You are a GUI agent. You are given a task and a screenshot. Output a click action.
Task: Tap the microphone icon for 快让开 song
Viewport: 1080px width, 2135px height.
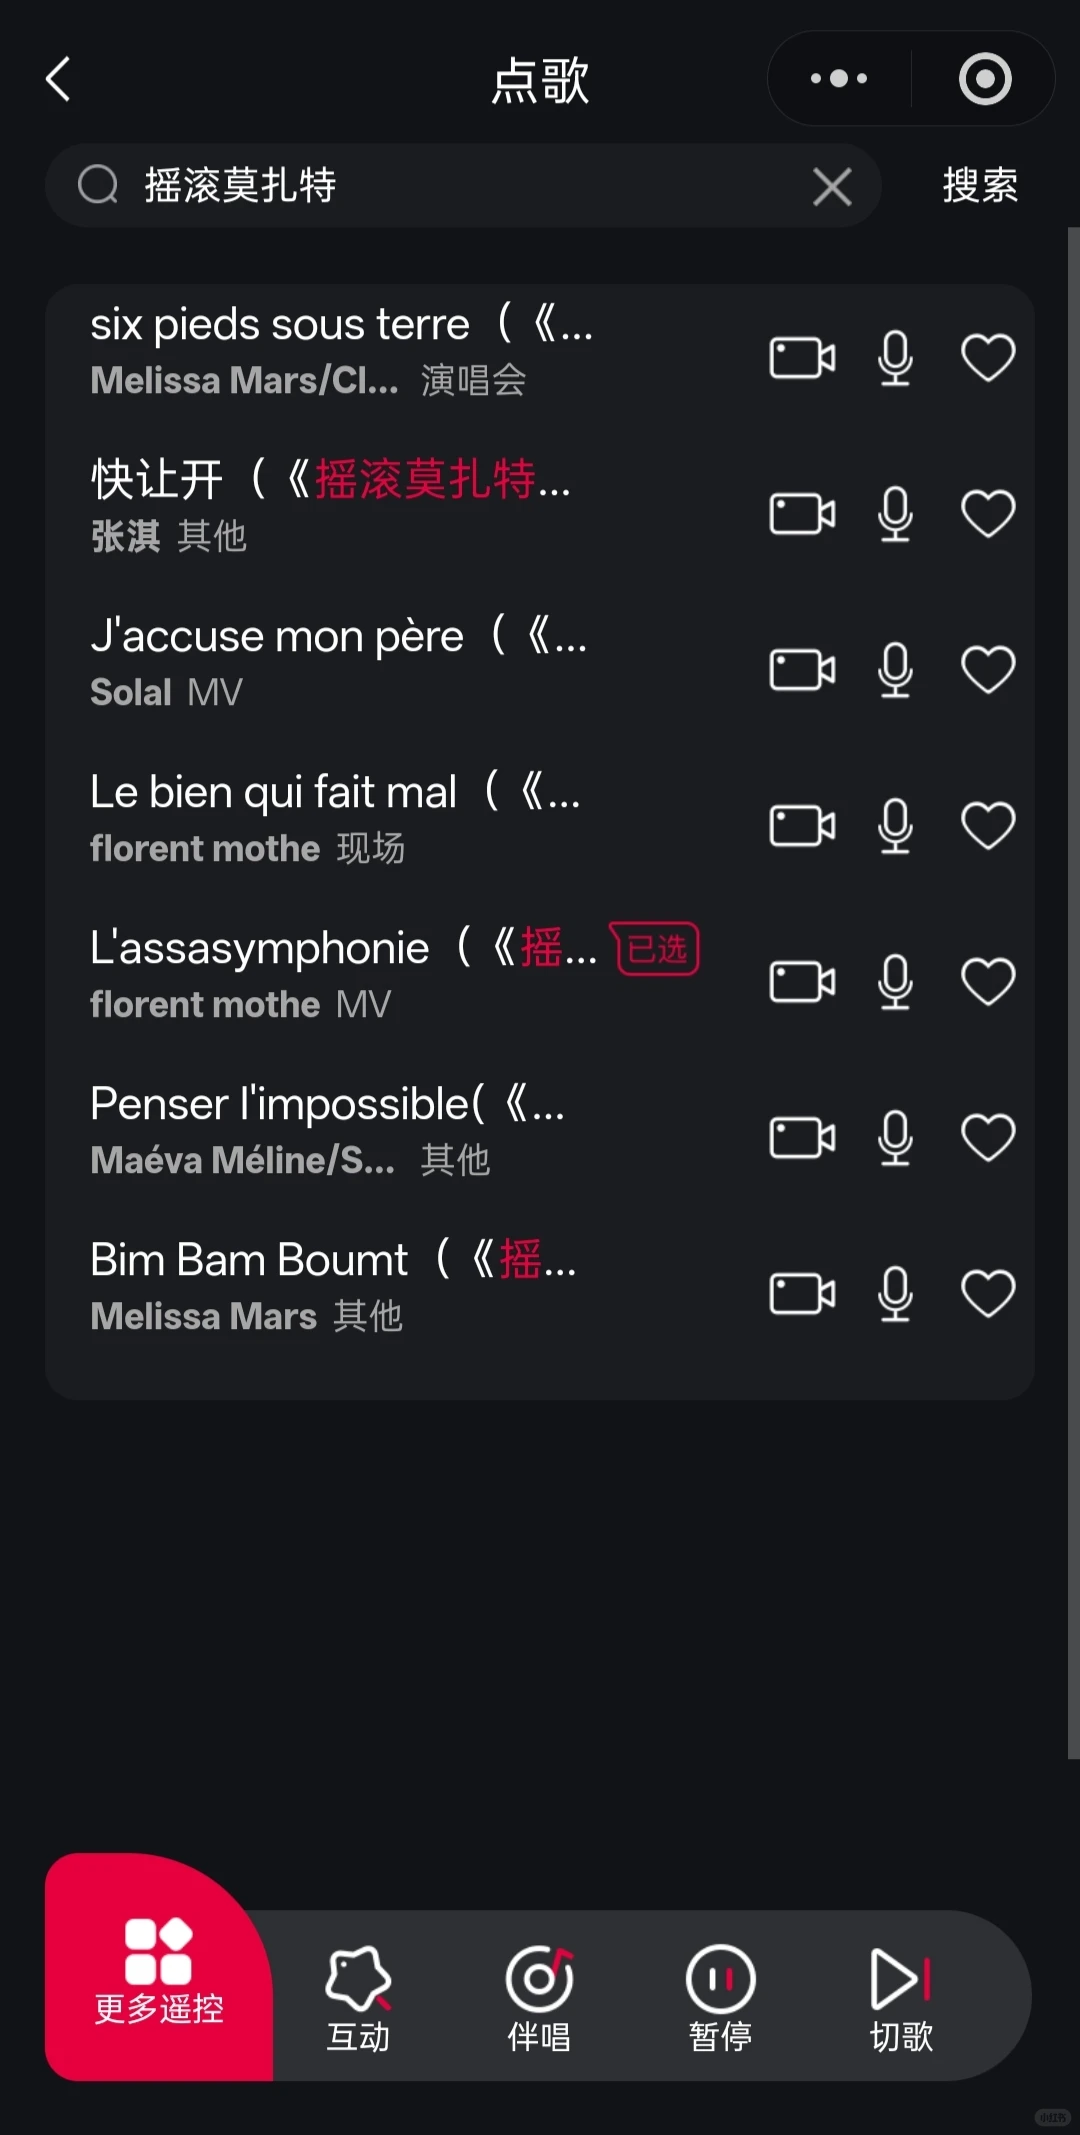(x=895, y=514)
